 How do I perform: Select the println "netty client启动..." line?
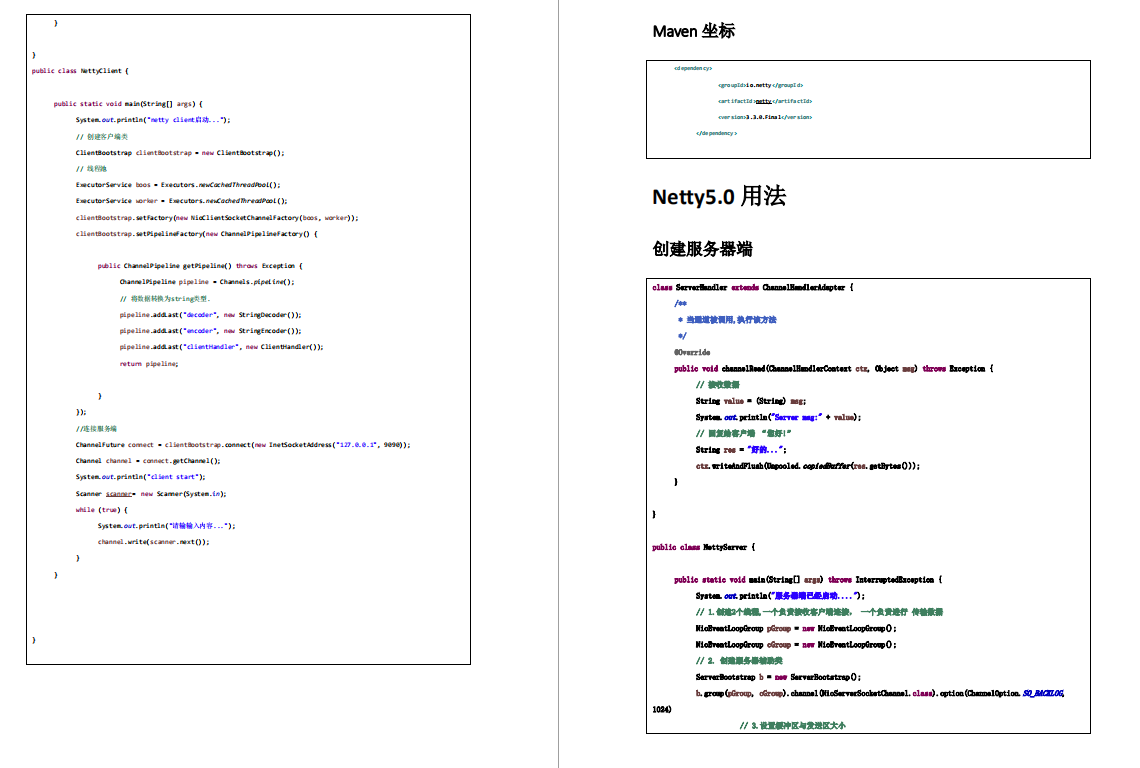(x=153, y=120)
